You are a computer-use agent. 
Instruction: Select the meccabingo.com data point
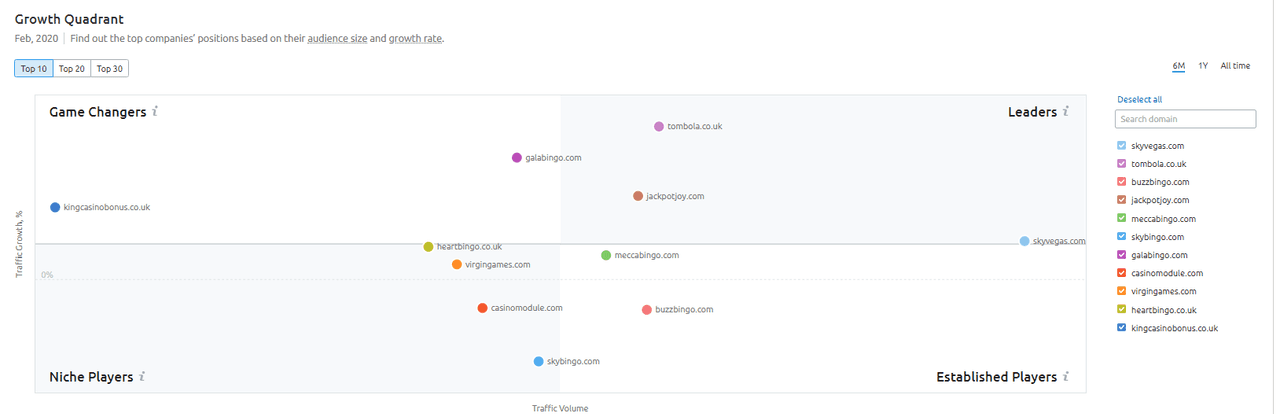click(x=606, y=255)
